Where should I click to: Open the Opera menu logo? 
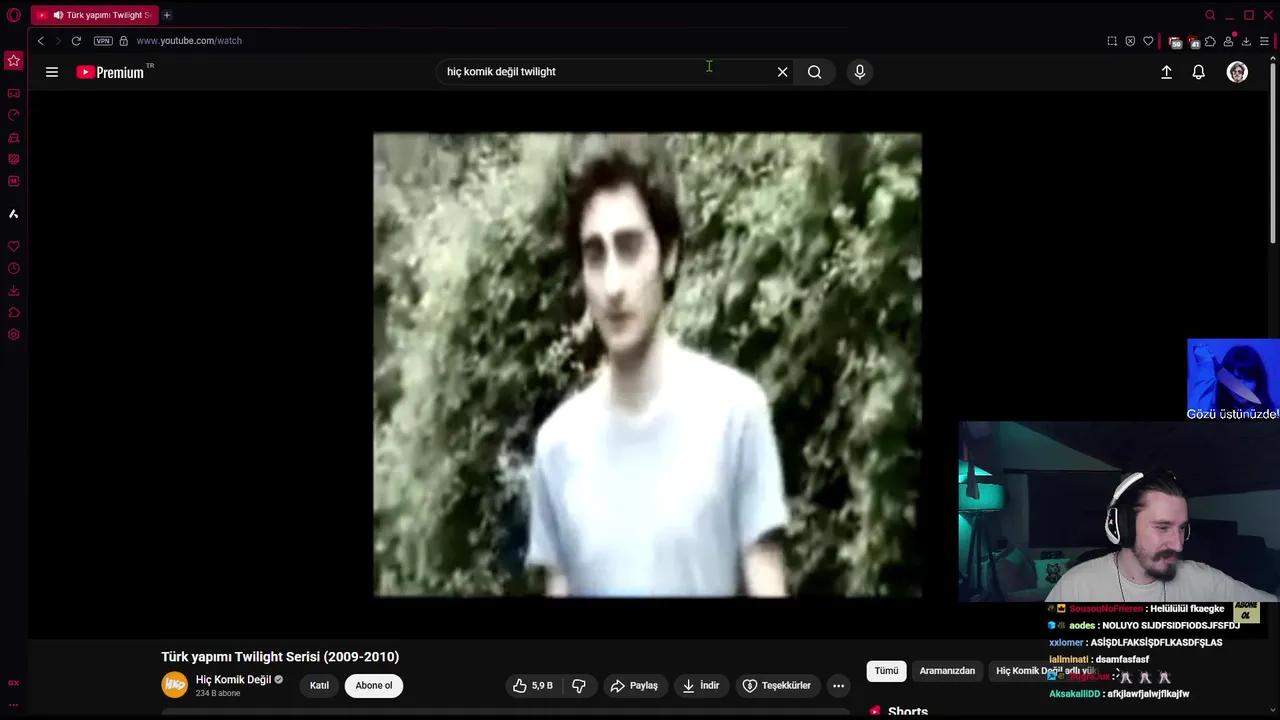tap(14, 15)
